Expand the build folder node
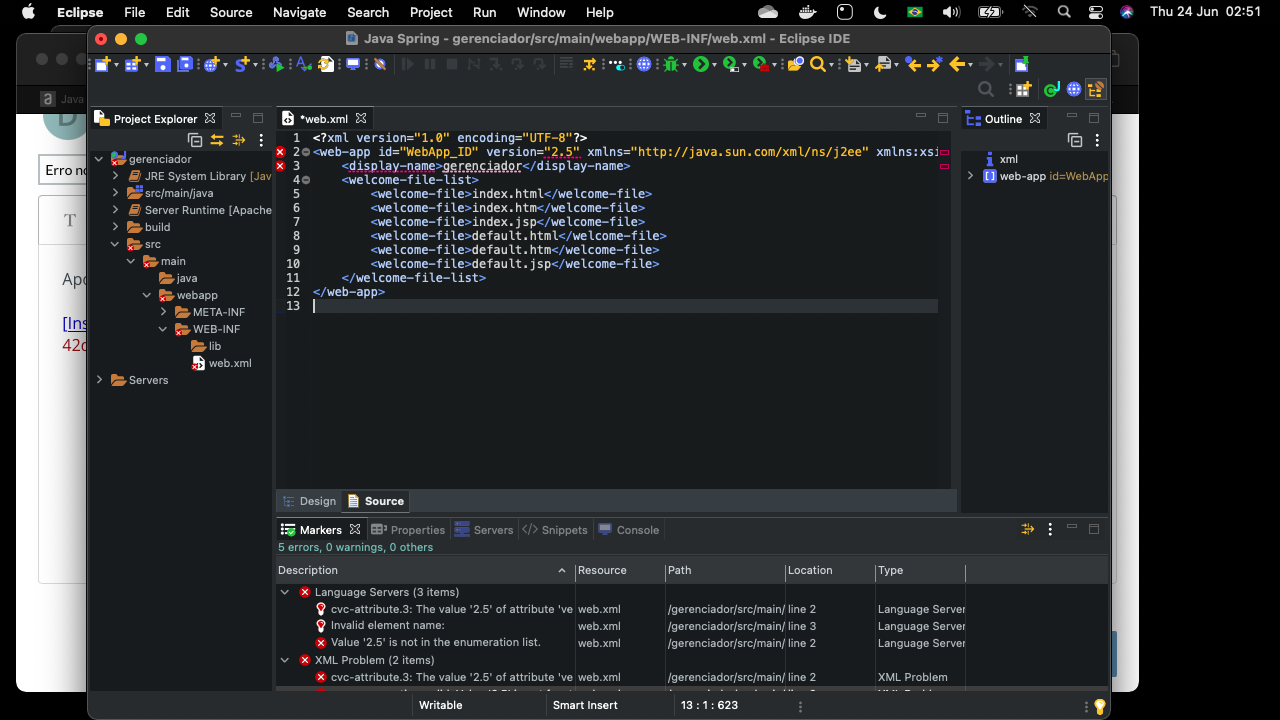Screen dimensions: 1280x720 tap(115, 227)
